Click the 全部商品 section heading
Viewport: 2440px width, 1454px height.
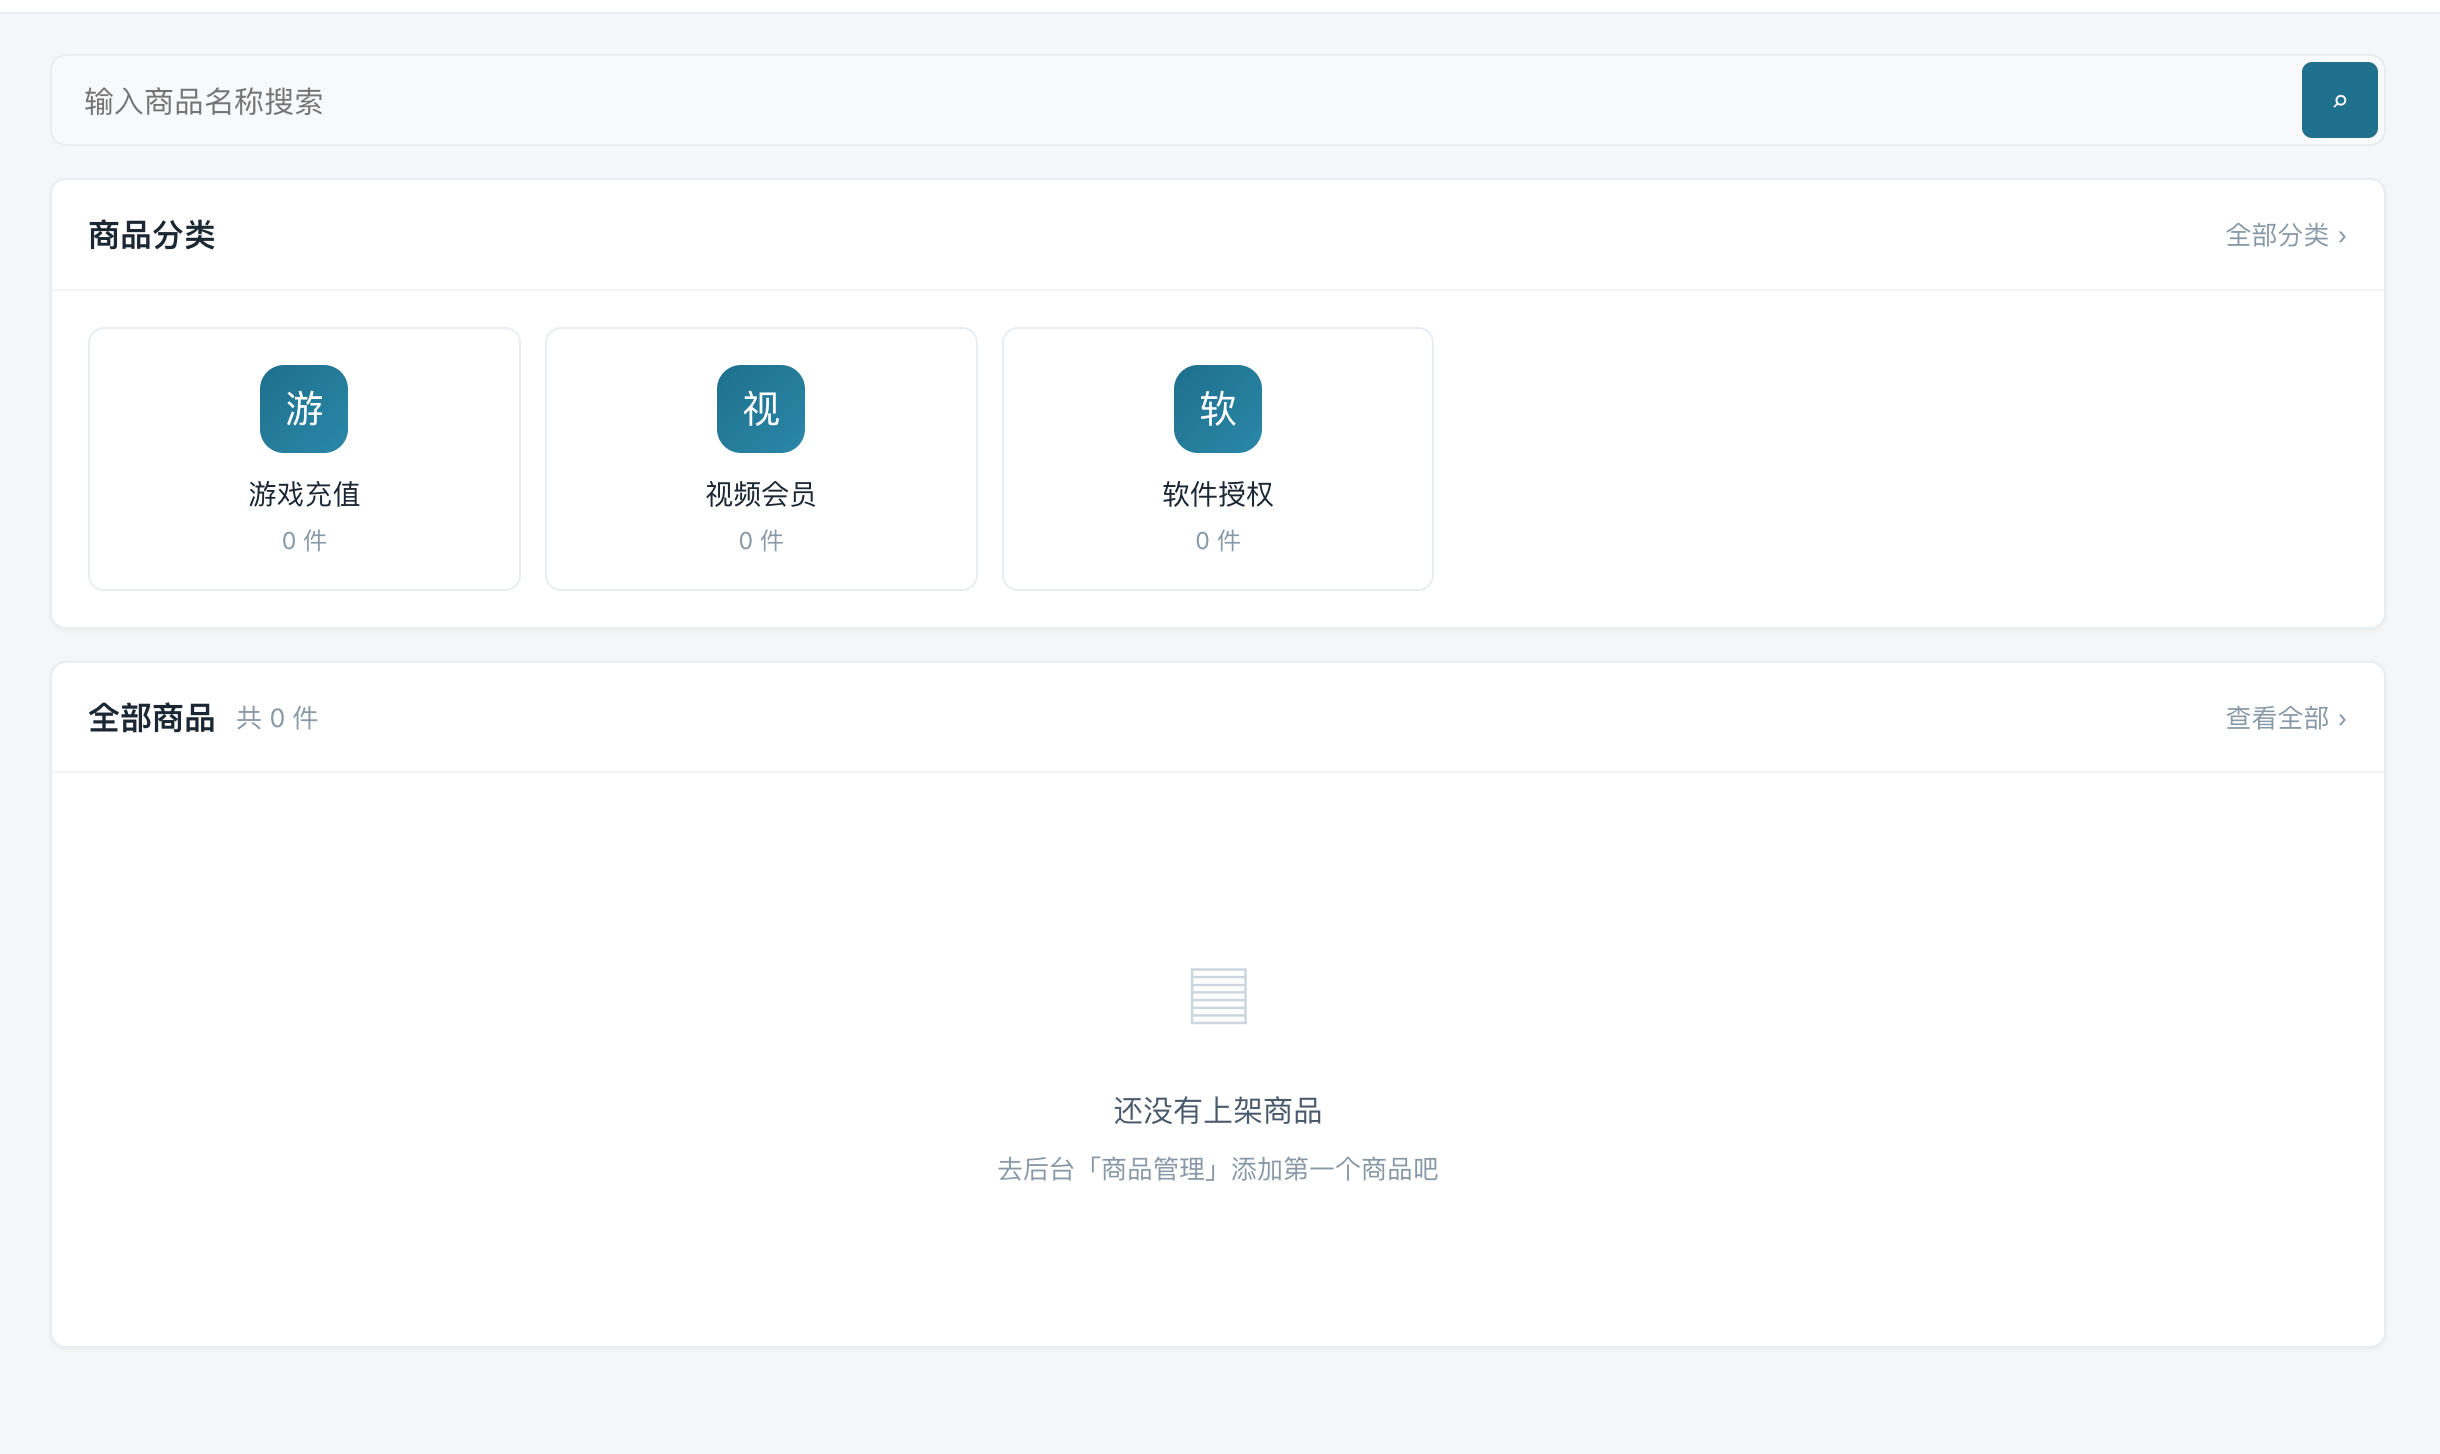click(x=152, y=718)
